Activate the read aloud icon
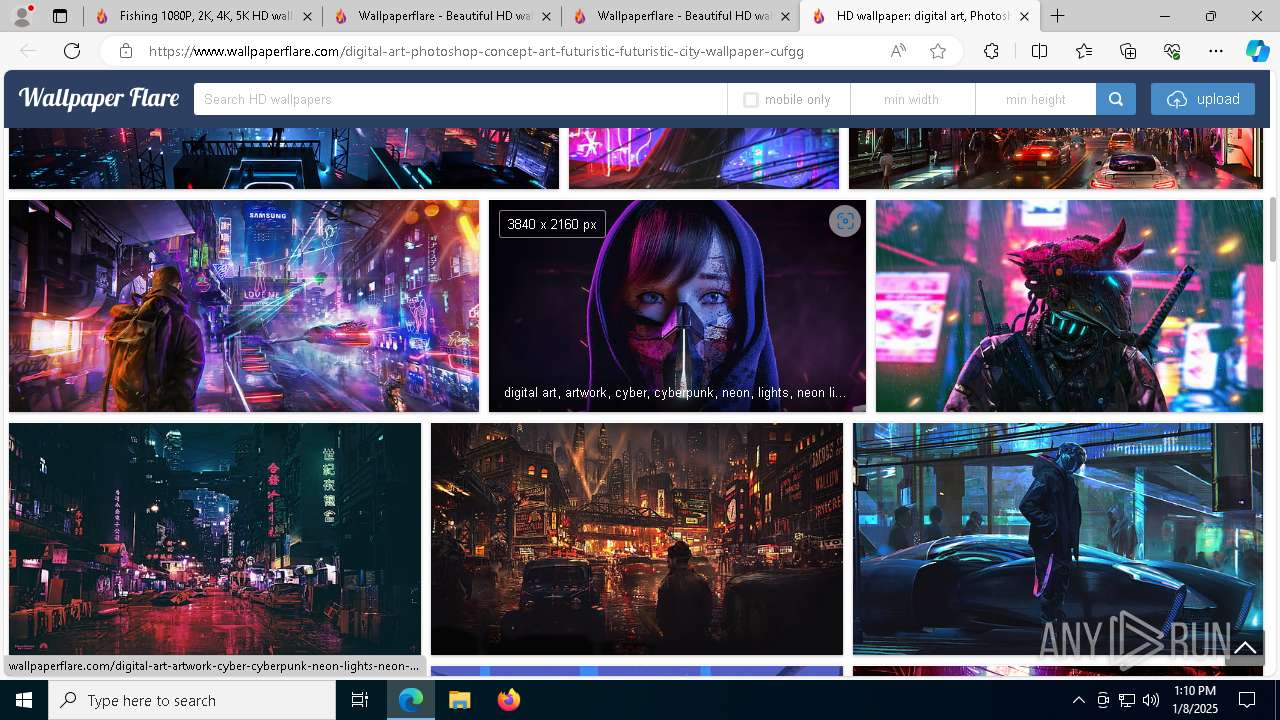1280x720 pixels. click(x=898, y=51)
